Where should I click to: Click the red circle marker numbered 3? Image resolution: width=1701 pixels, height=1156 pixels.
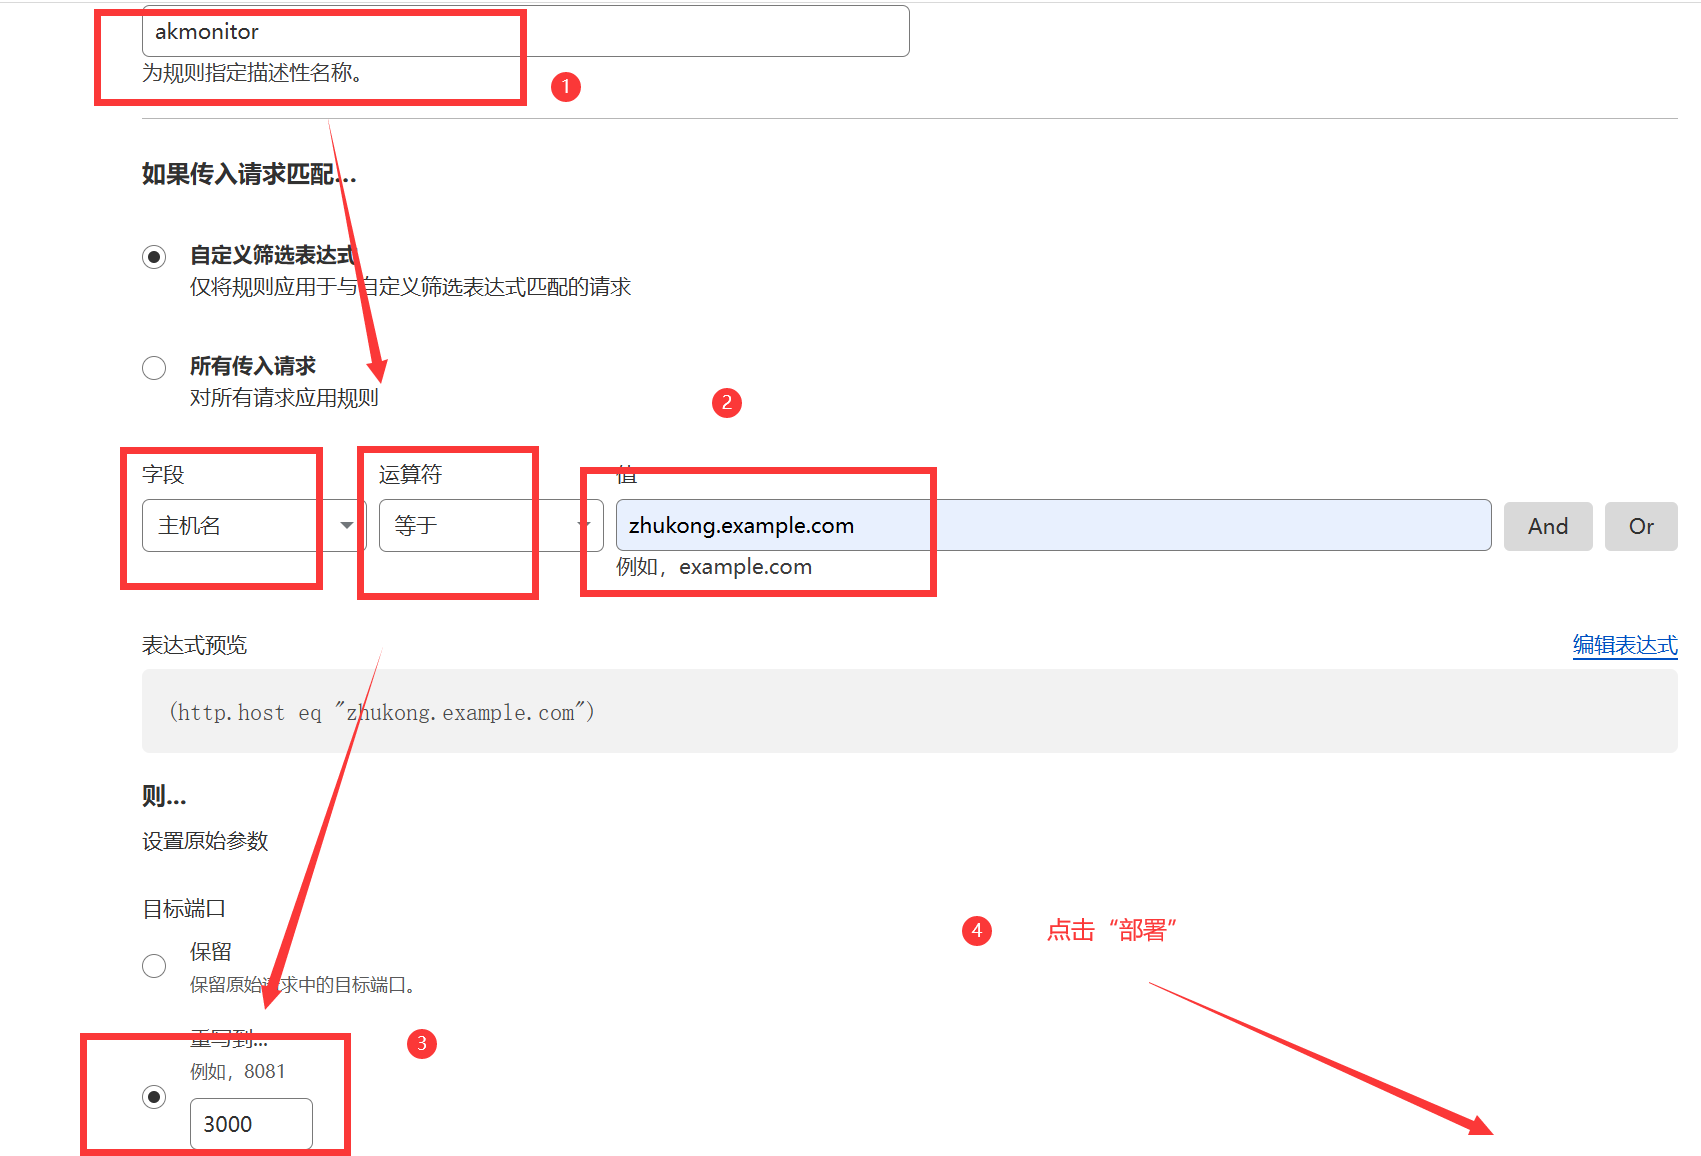point(422,1044)
